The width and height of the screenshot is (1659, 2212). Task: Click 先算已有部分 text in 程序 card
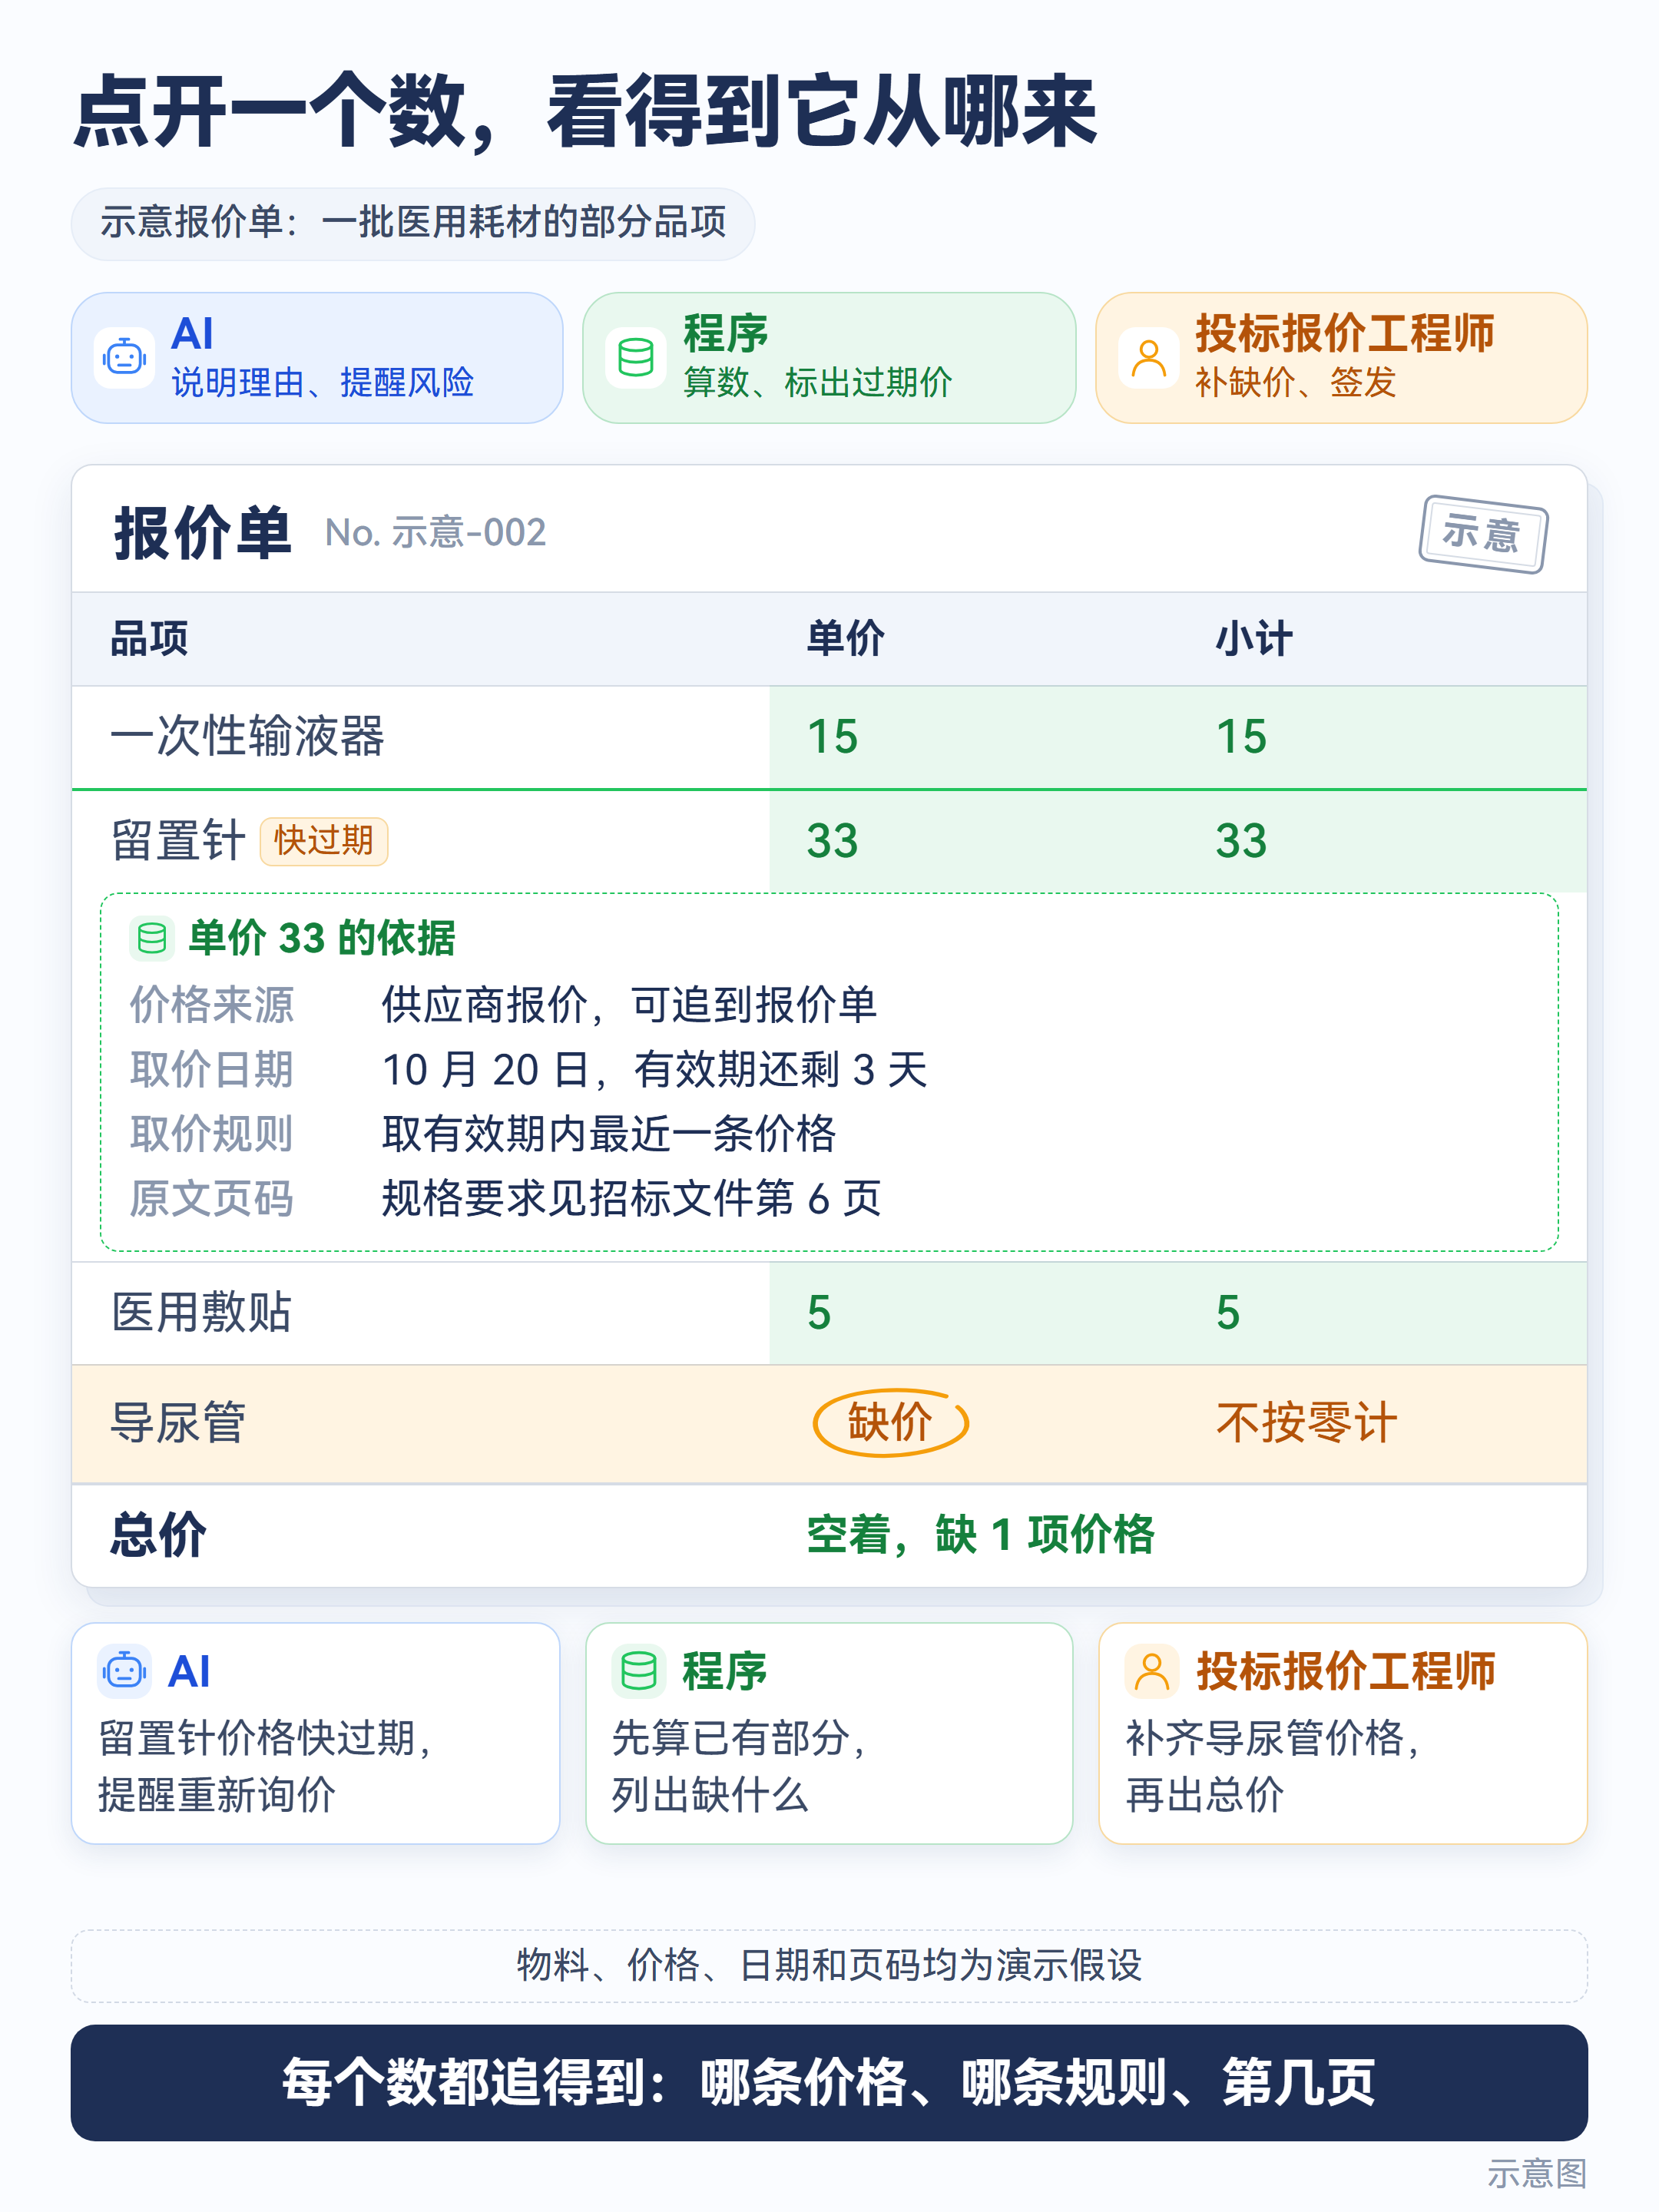(738, 1738)
